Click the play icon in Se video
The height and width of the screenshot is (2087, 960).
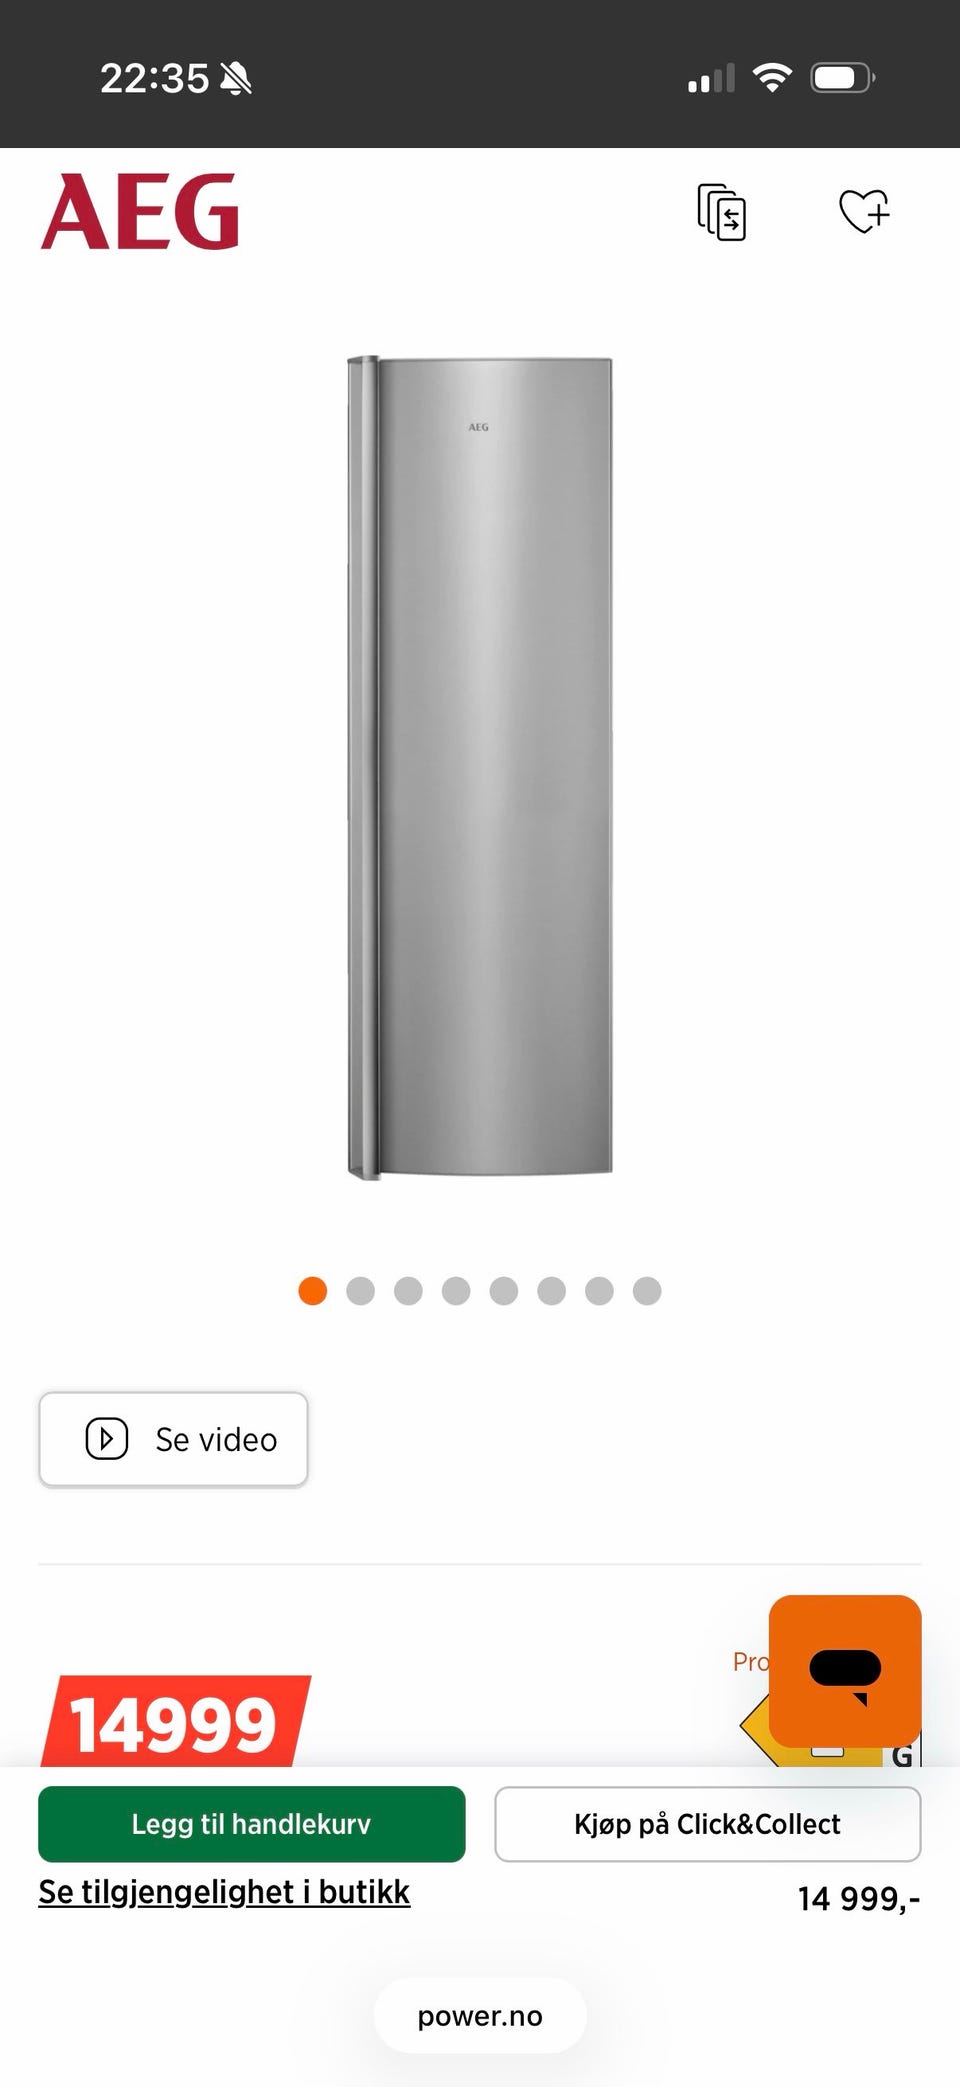click(107, 1439)
